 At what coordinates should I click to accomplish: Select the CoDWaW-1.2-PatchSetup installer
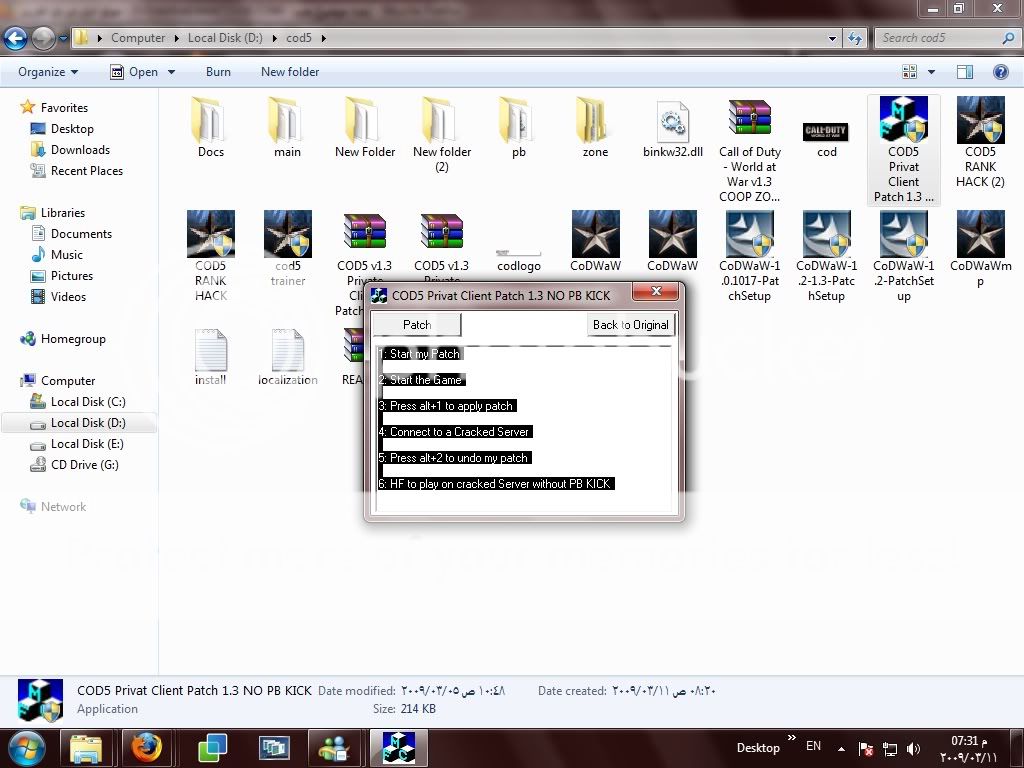[x=904, y=256]
